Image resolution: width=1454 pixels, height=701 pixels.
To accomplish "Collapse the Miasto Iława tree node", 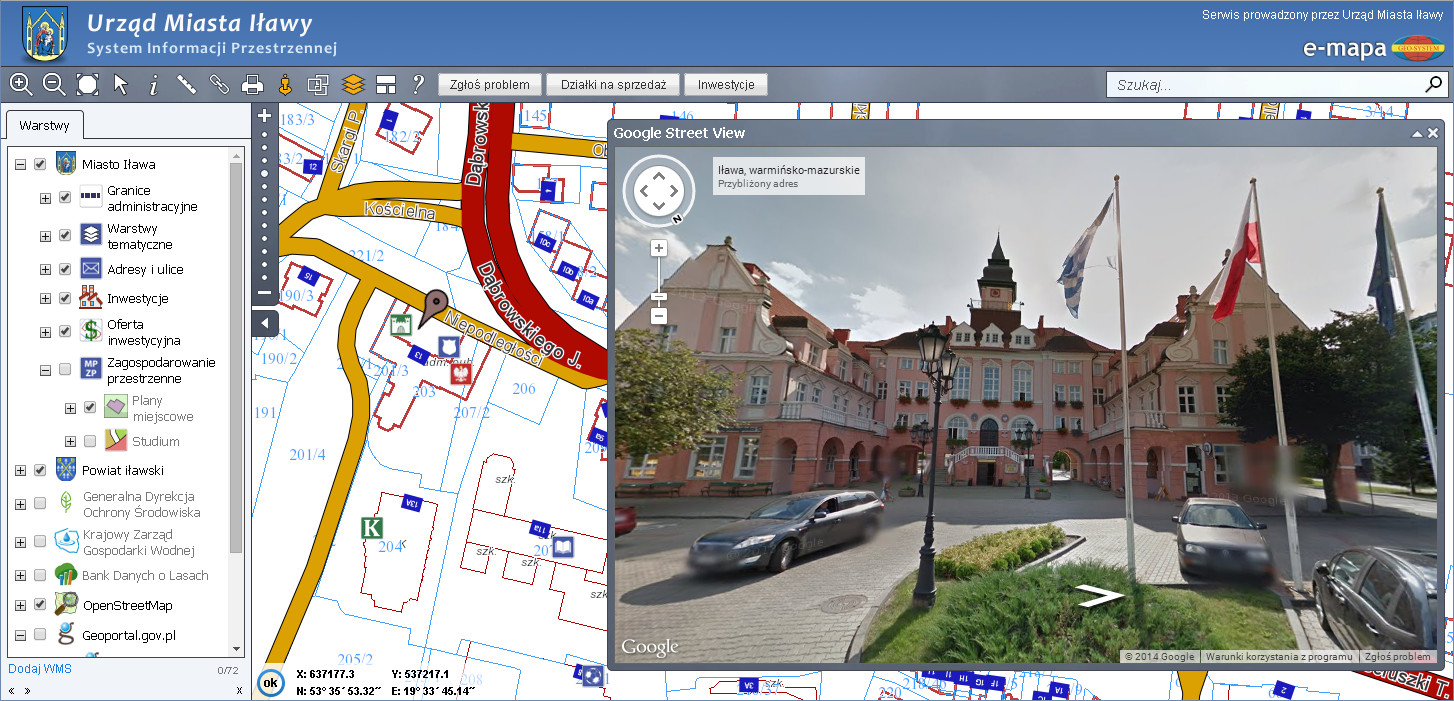I will [x=20, y=164].
